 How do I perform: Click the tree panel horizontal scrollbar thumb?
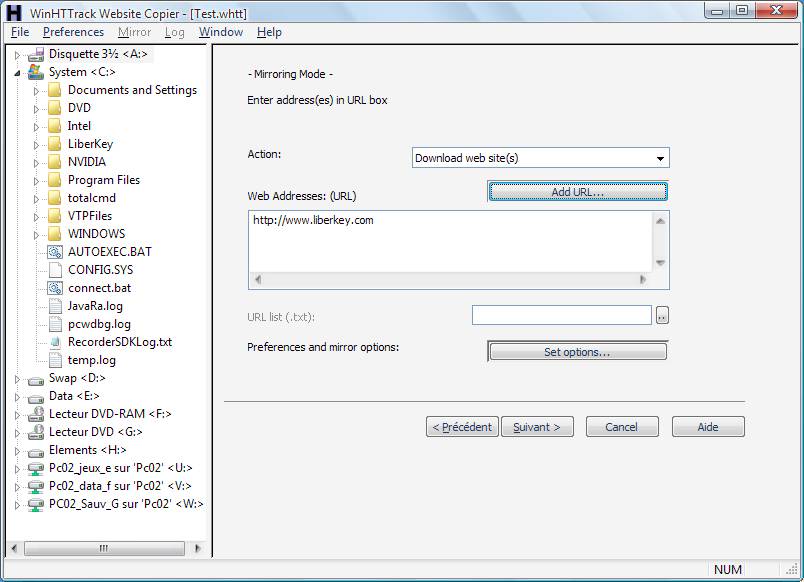coord(104,548)
